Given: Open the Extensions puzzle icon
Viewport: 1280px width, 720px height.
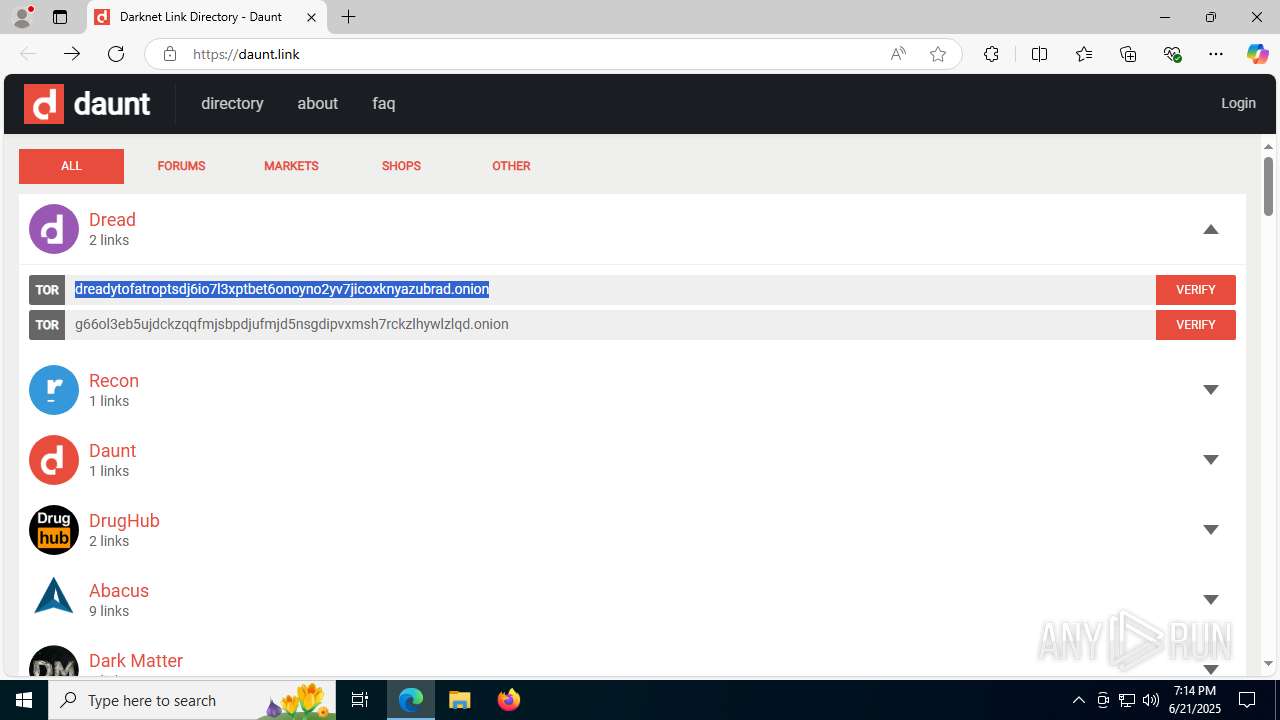Looking at the screenshot, I should pyautogui.click(x=991, y=54).
